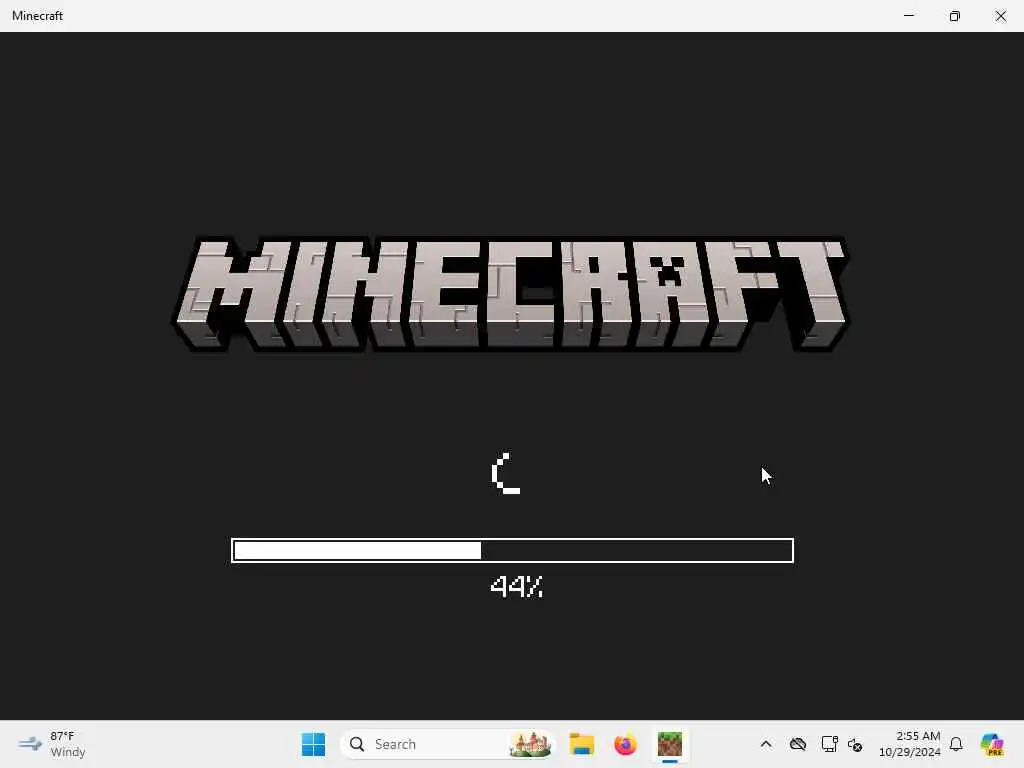The image size is (1024, 768).
Task: Close the Minecraft window
Action: [x=1000, y=16]
